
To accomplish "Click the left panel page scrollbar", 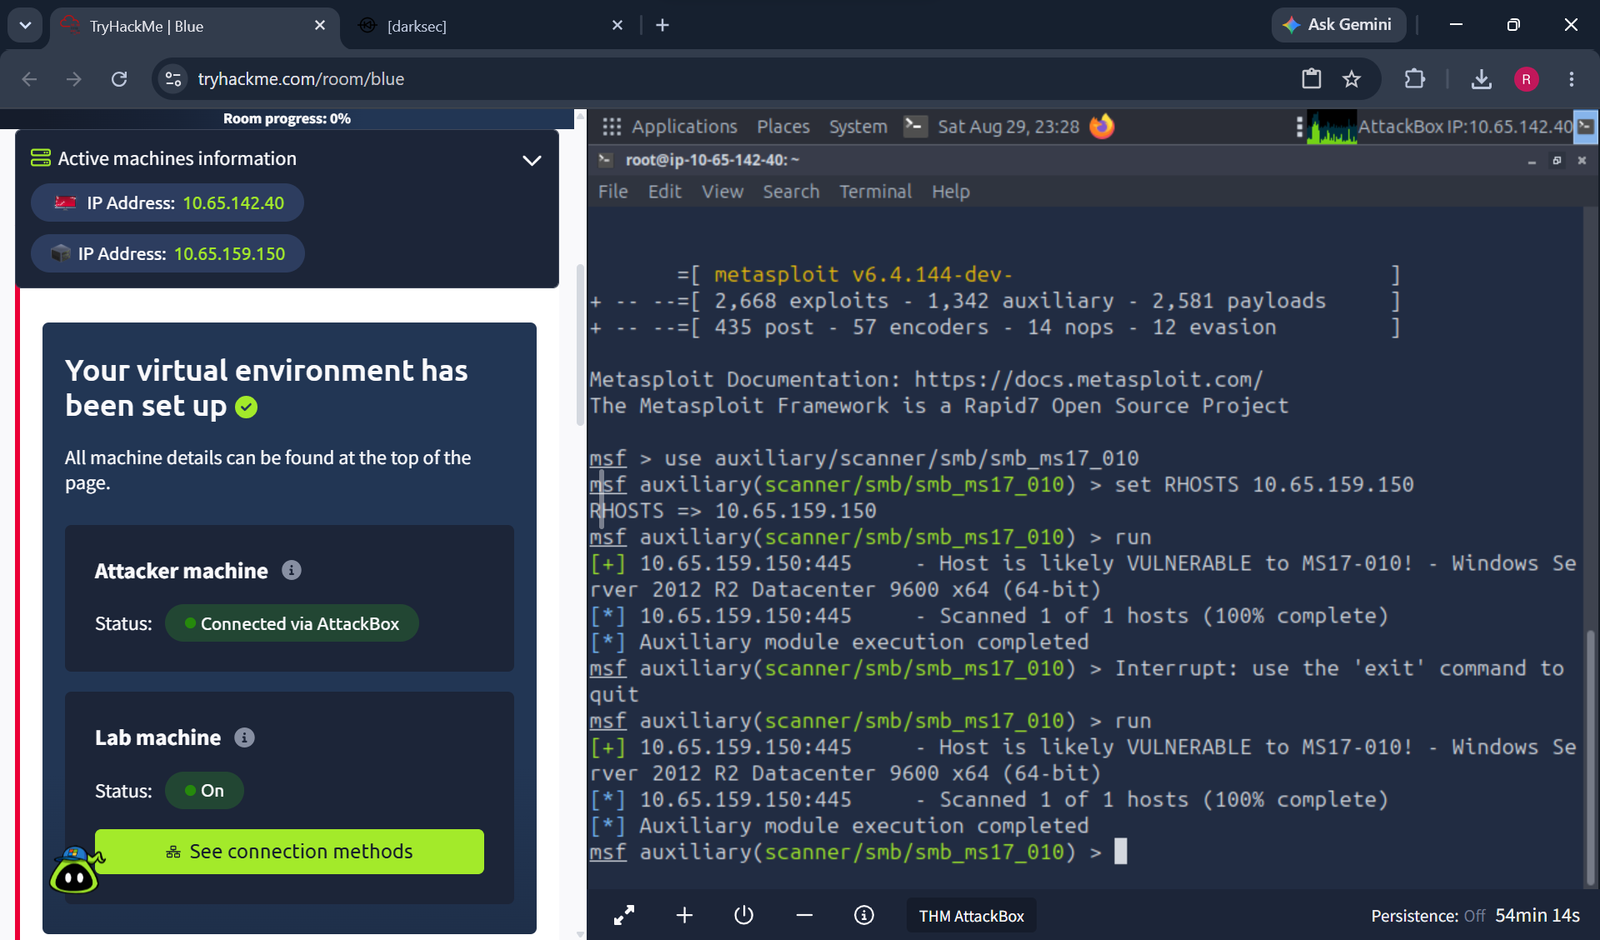I will [580, 345].
